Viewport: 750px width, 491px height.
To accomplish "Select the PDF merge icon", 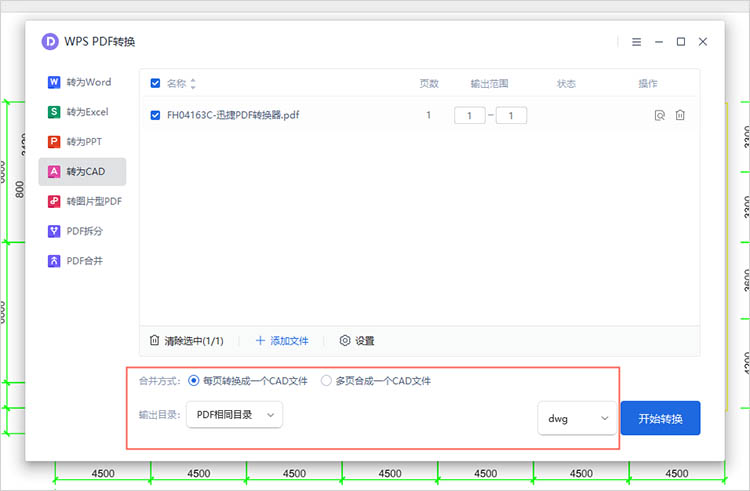I will coord(54,261).
